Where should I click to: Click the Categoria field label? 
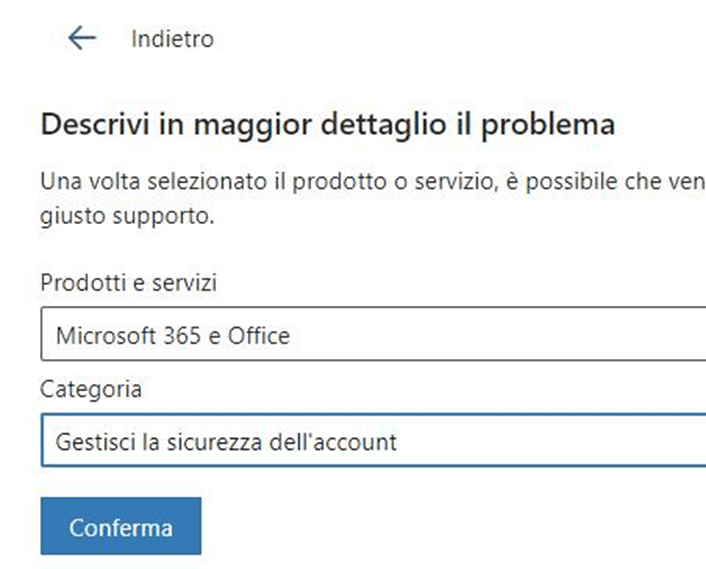91,389
